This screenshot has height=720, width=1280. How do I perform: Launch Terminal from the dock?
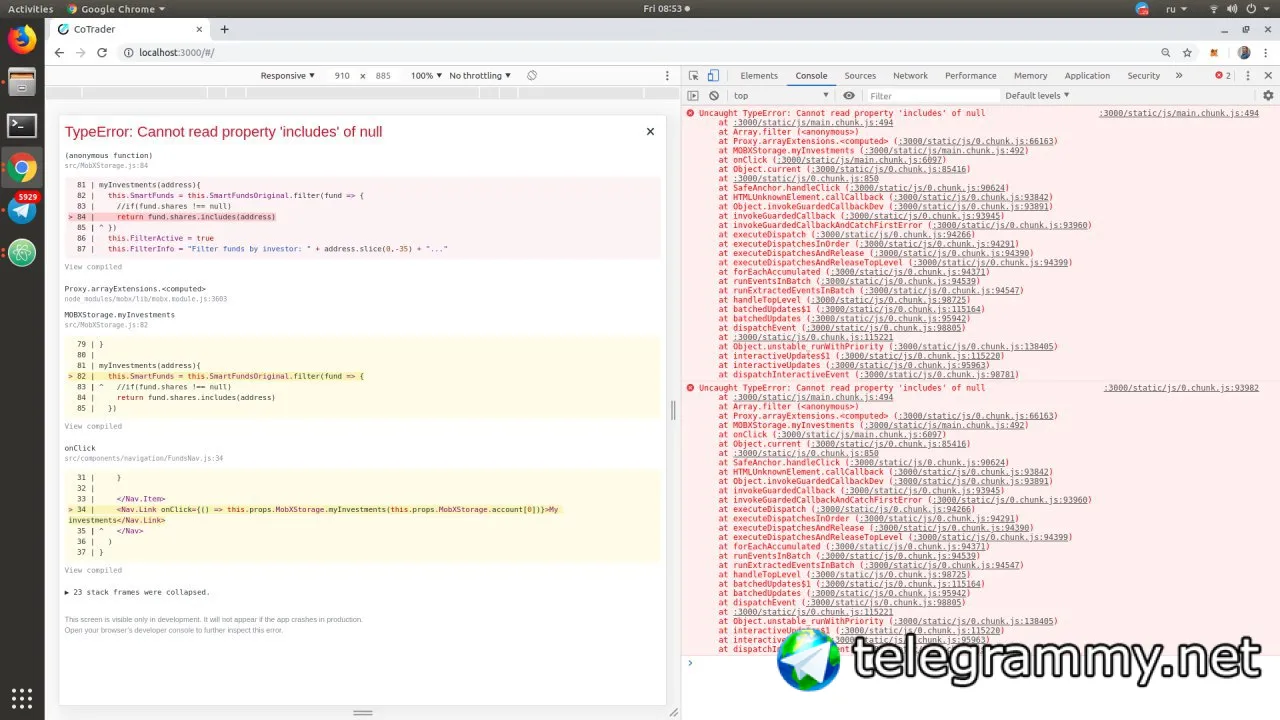point(22,125)
